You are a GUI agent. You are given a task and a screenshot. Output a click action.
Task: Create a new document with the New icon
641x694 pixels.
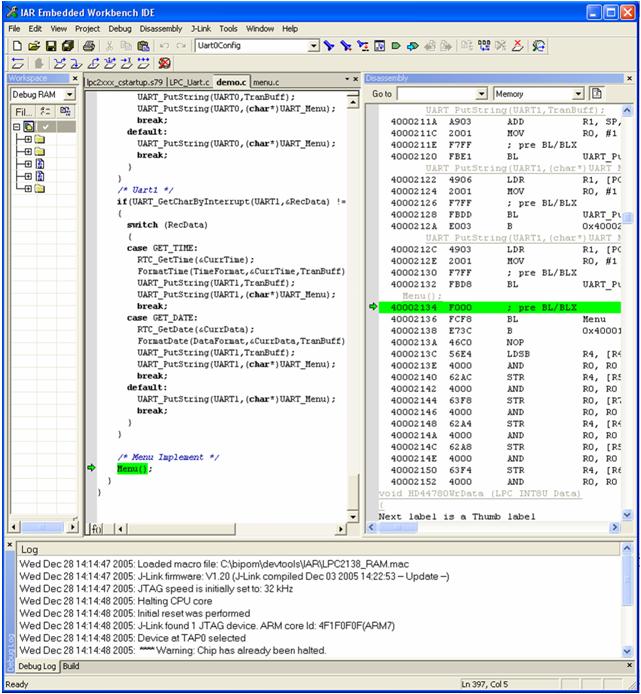17,46
